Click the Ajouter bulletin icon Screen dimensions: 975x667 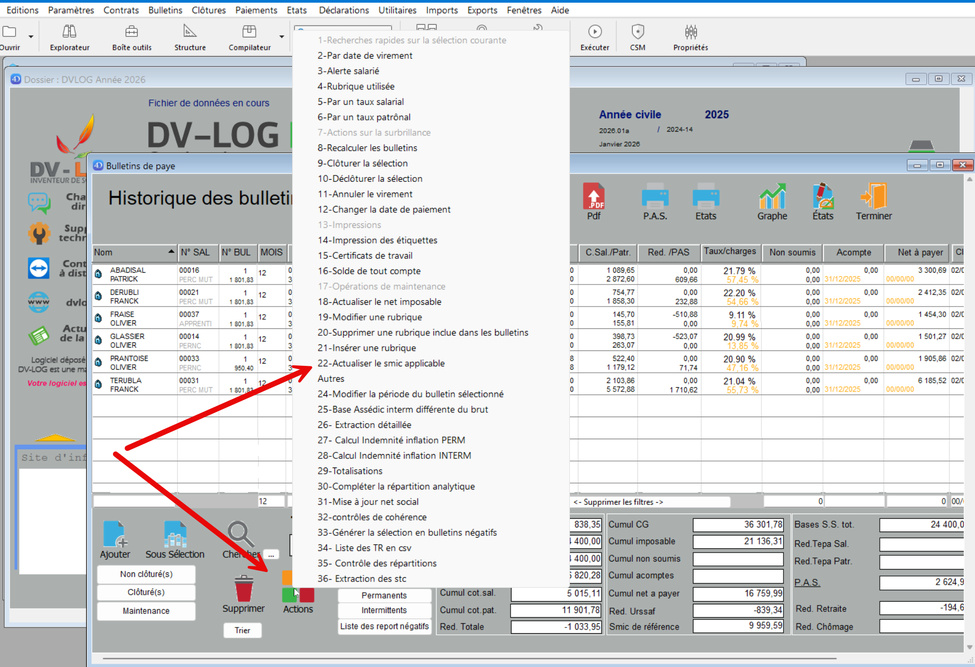tap(115, 535)
